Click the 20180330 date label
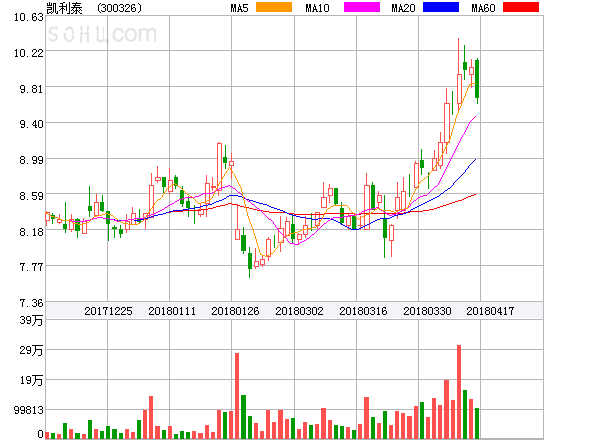The height and width of the screenshot is (440, 600). pos(427,311)
